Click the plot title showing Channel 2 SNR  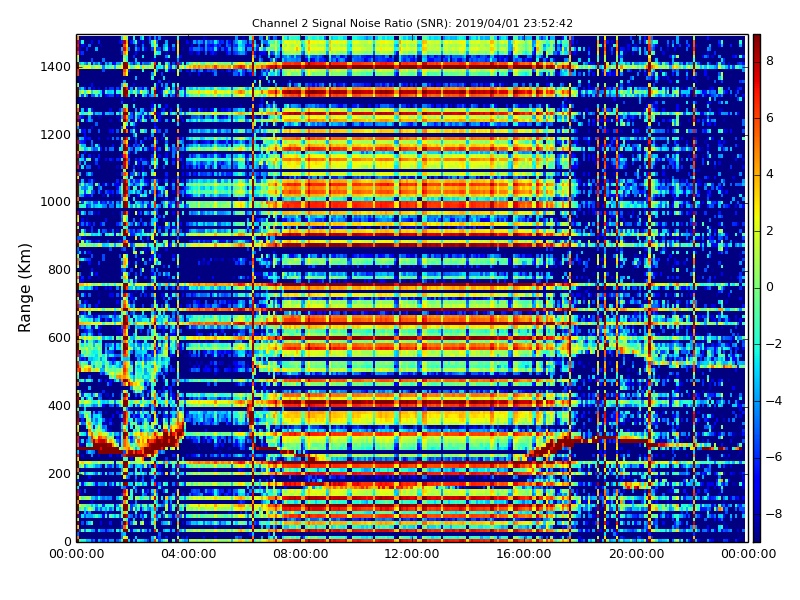[412, 23]
